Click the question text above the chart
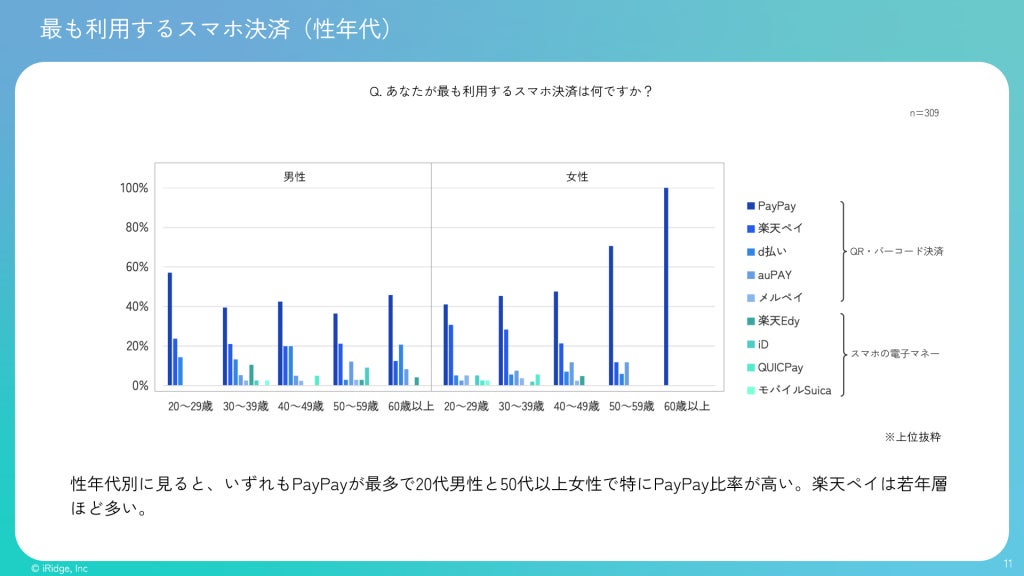 point(511,91)
